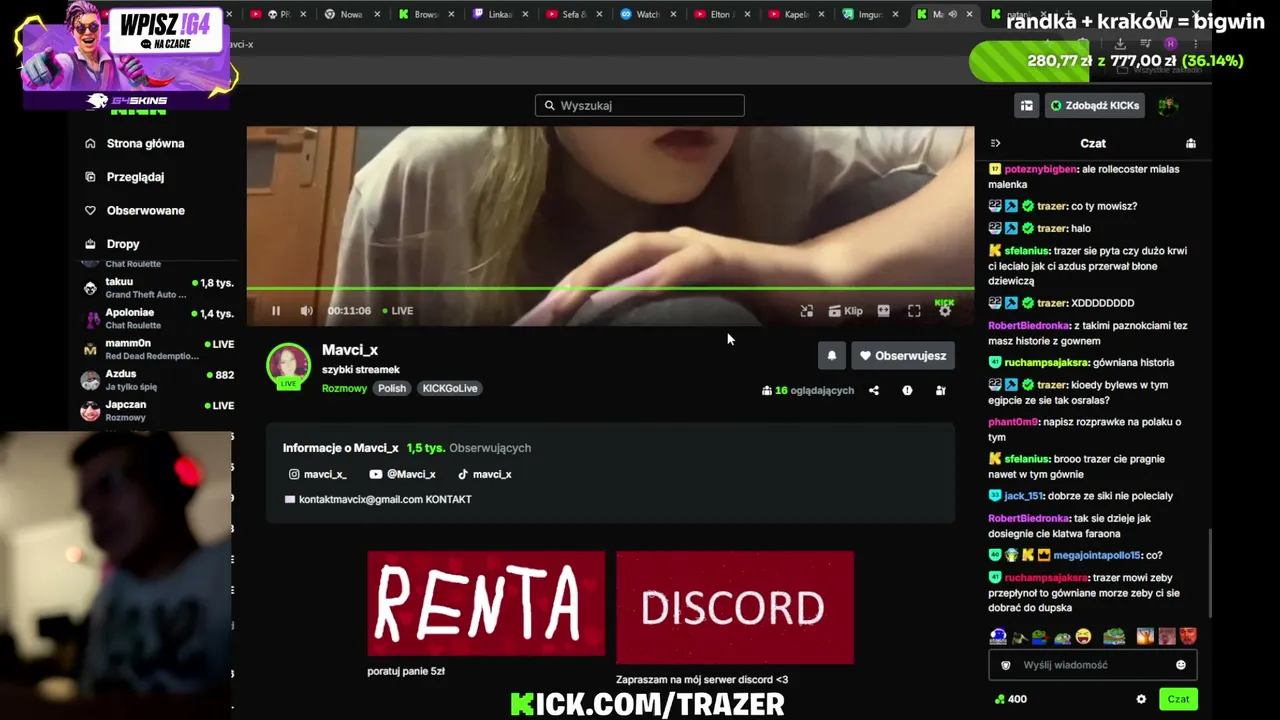Open the video player settings gear
This screenshot has height=720, width=1280.
click(x=945, y=311)
